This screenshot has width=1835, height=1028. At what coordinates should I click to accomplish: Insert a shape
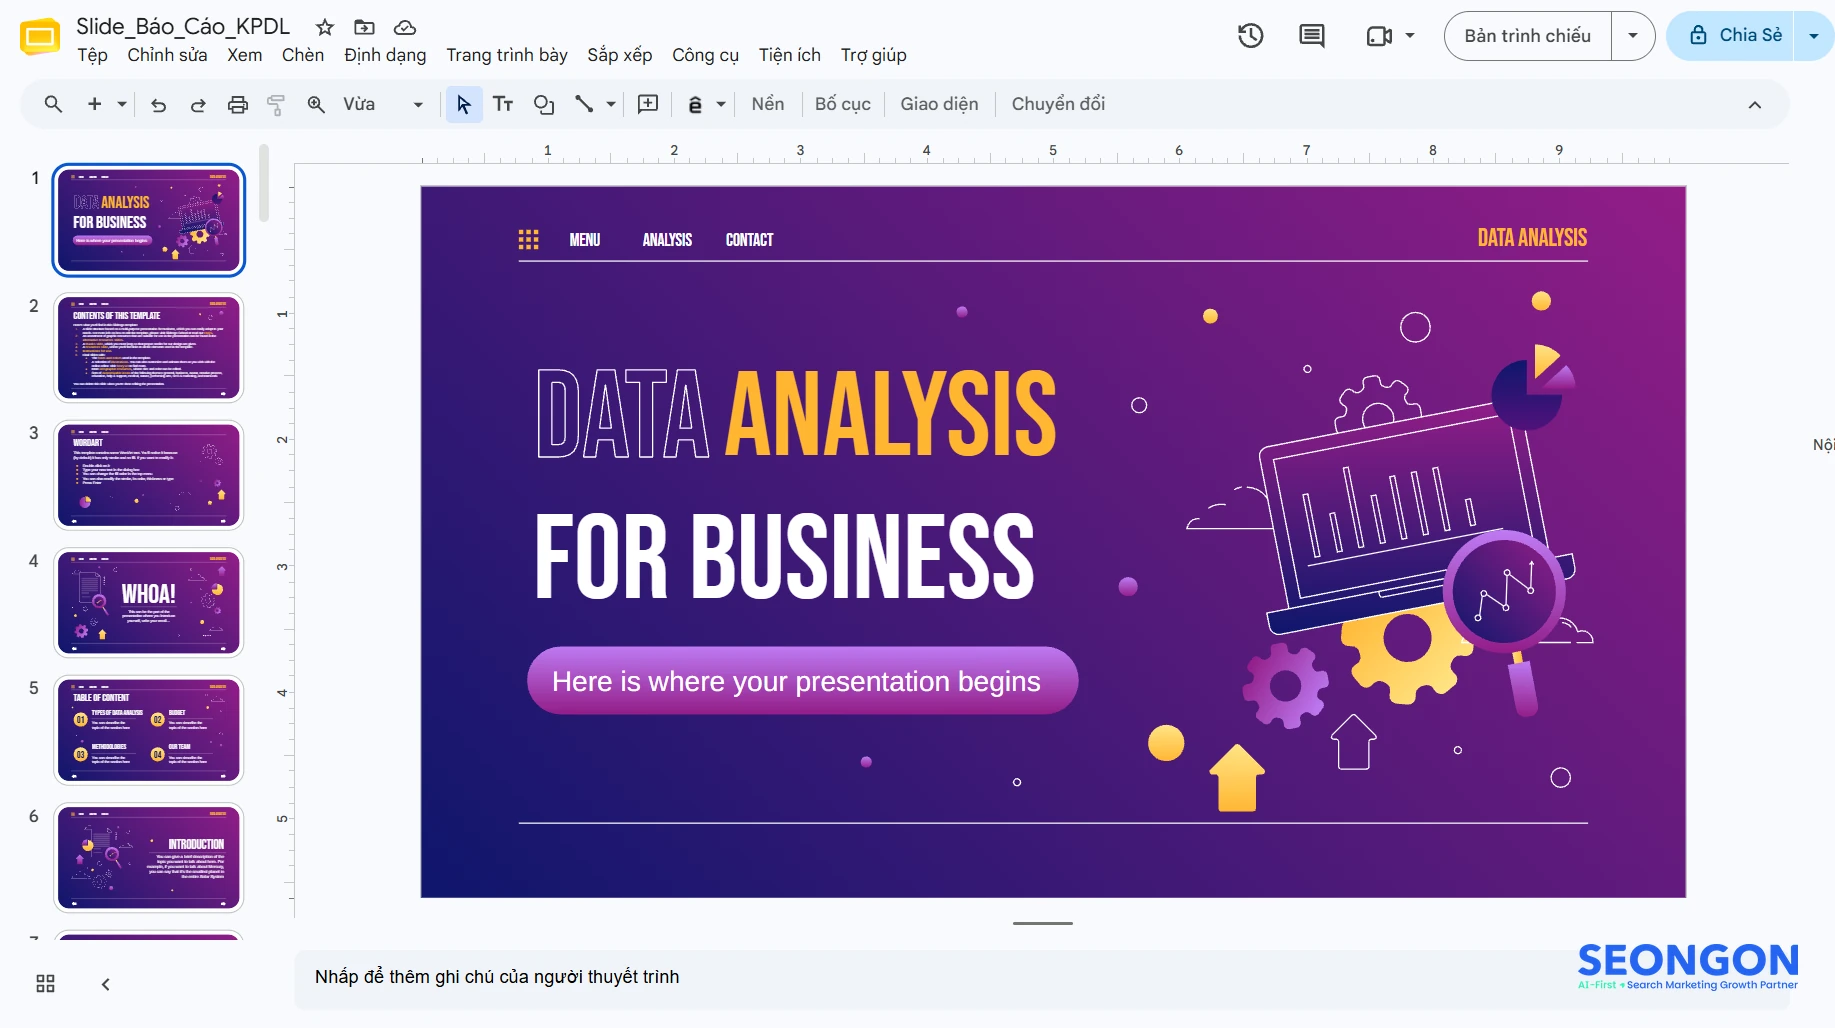click(x=544, y=104)
